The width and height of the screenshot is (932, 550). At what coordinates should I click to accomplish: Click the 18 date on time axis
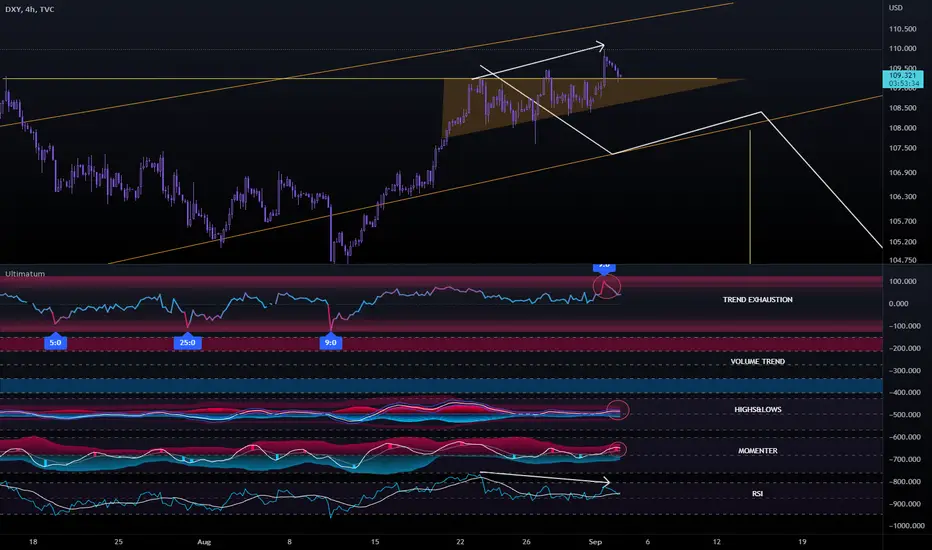[x=33, y=542]
